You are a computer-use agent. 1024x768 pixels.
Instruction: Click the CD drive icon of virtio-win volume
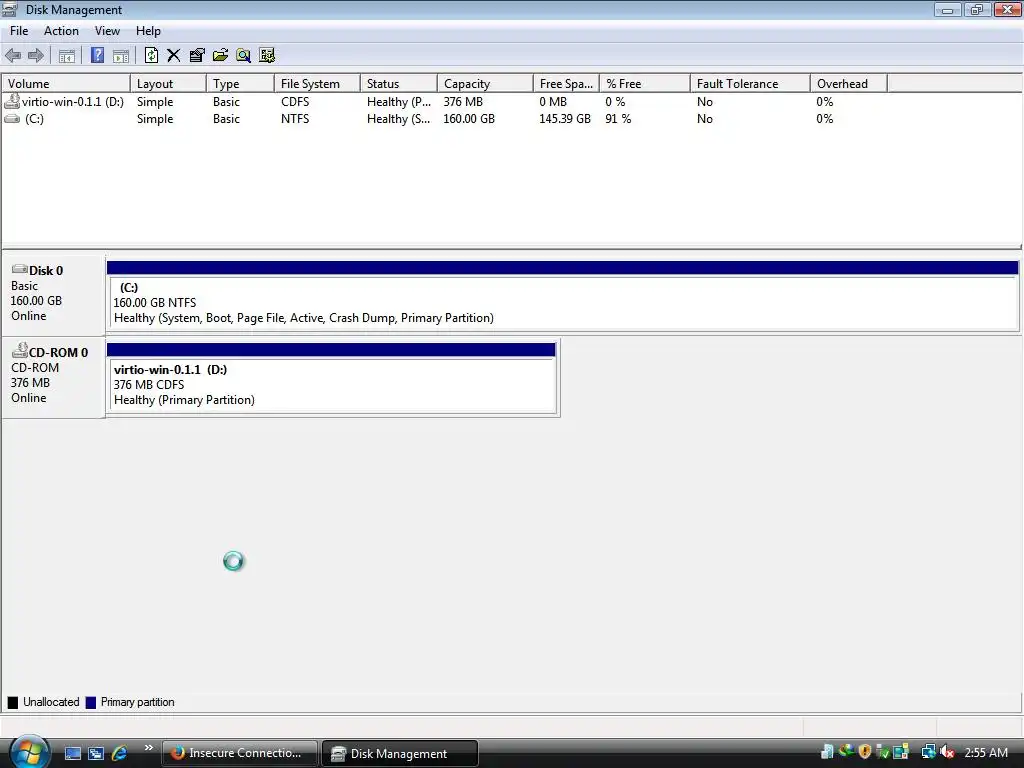point(12,101)
